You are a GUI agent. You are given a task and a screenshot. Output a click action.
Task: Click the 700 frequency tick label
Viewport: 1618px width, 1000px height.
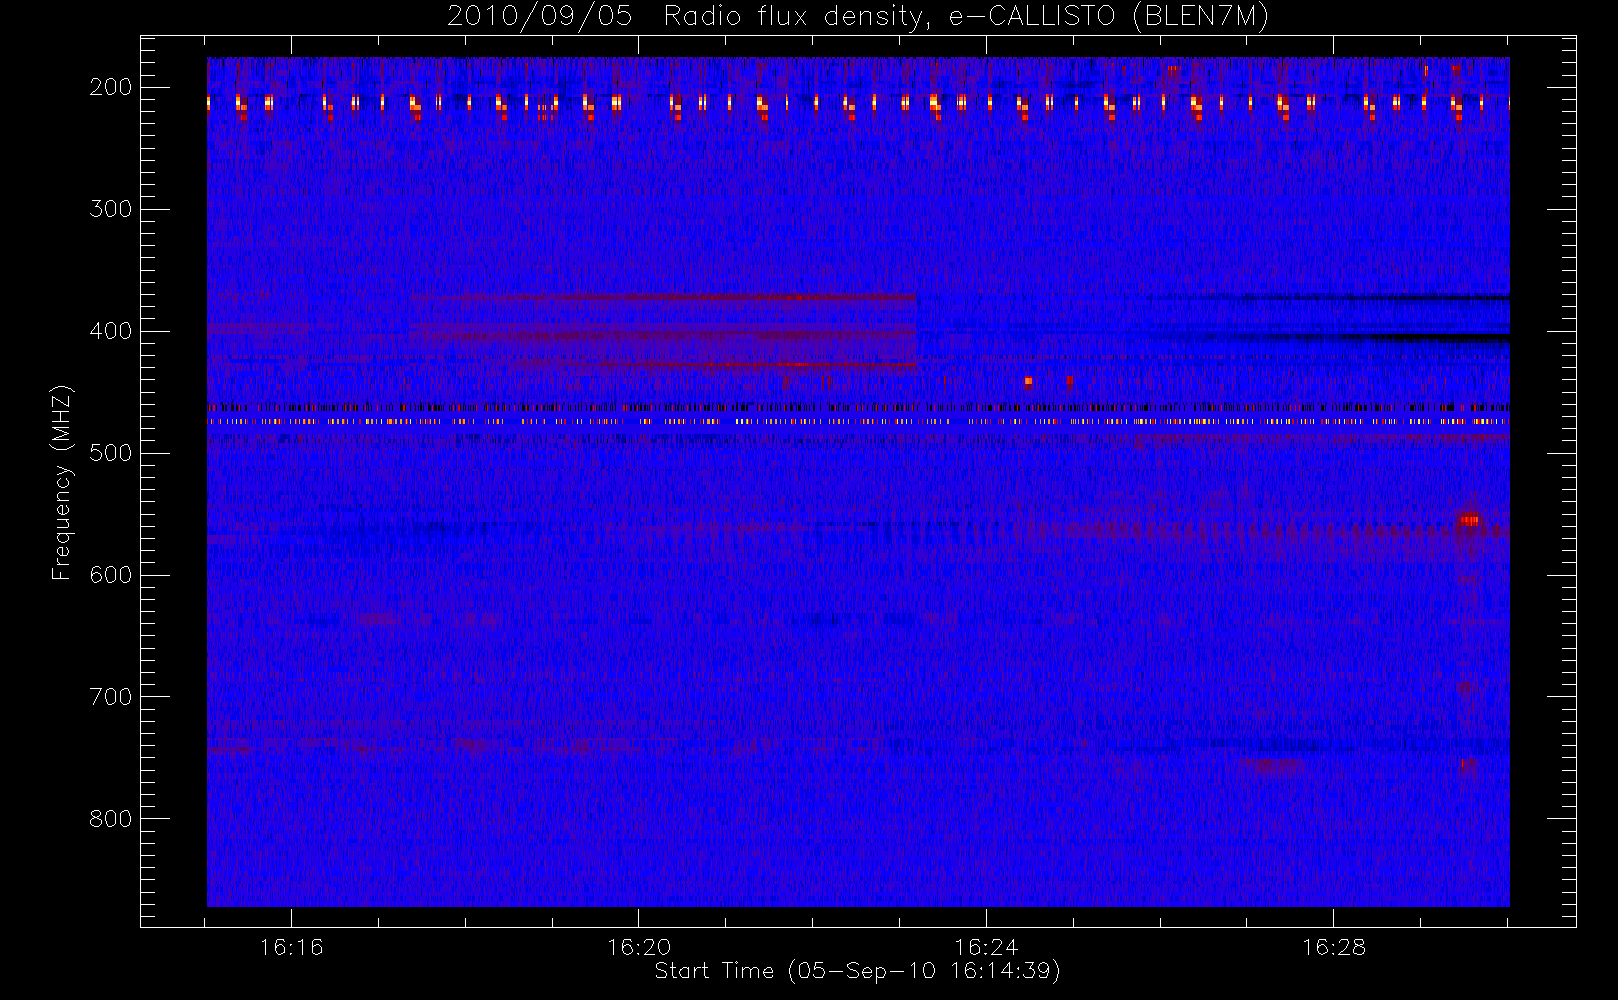tap(111, 697)
